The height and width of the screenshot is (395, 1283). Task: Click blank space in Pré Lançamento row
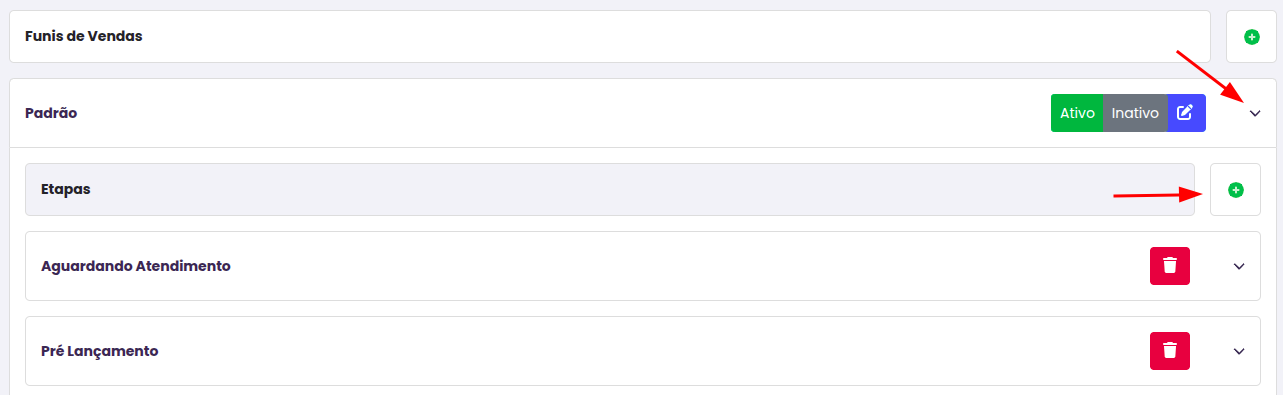pos(650,351)
